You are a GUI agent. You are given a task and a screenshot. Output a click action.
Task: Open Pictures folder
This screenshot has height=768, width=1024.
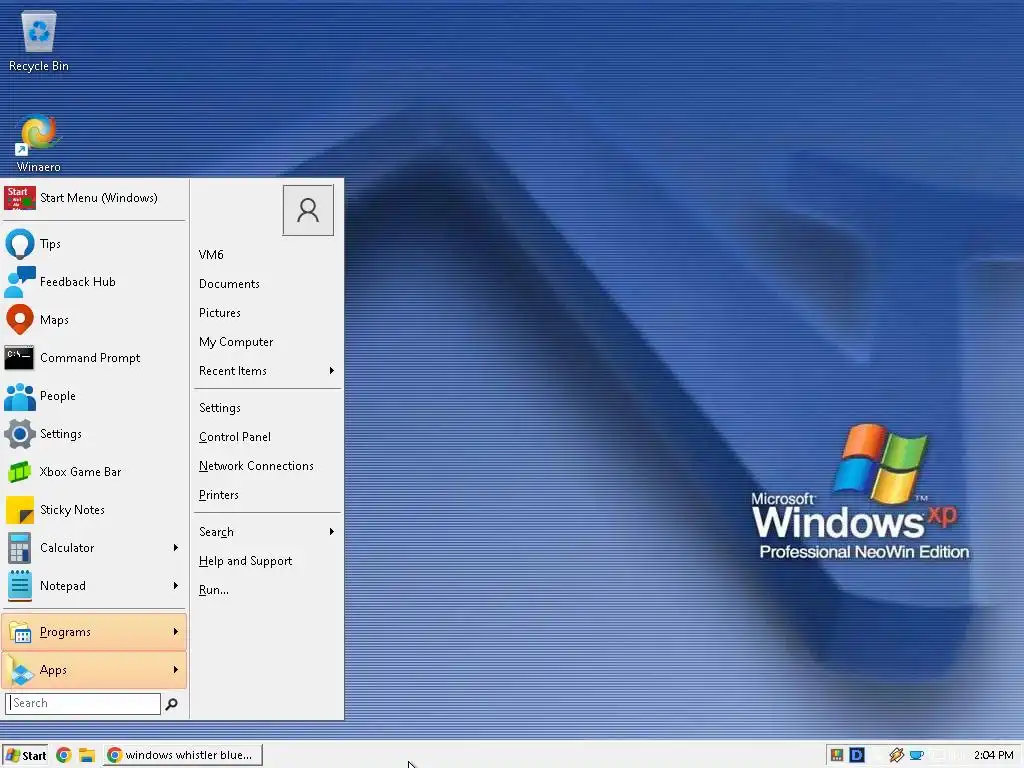pyautogui.click(x=267, y=313)
